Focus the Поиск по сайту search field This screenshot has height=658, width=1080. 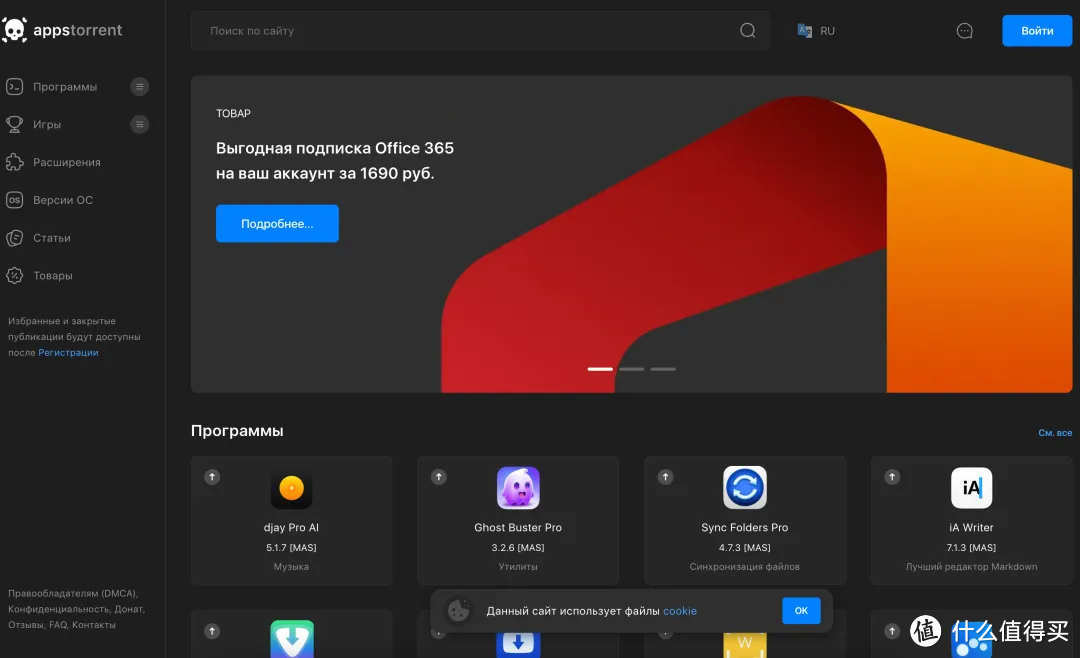pyautogui.click(x=479, y=31)
